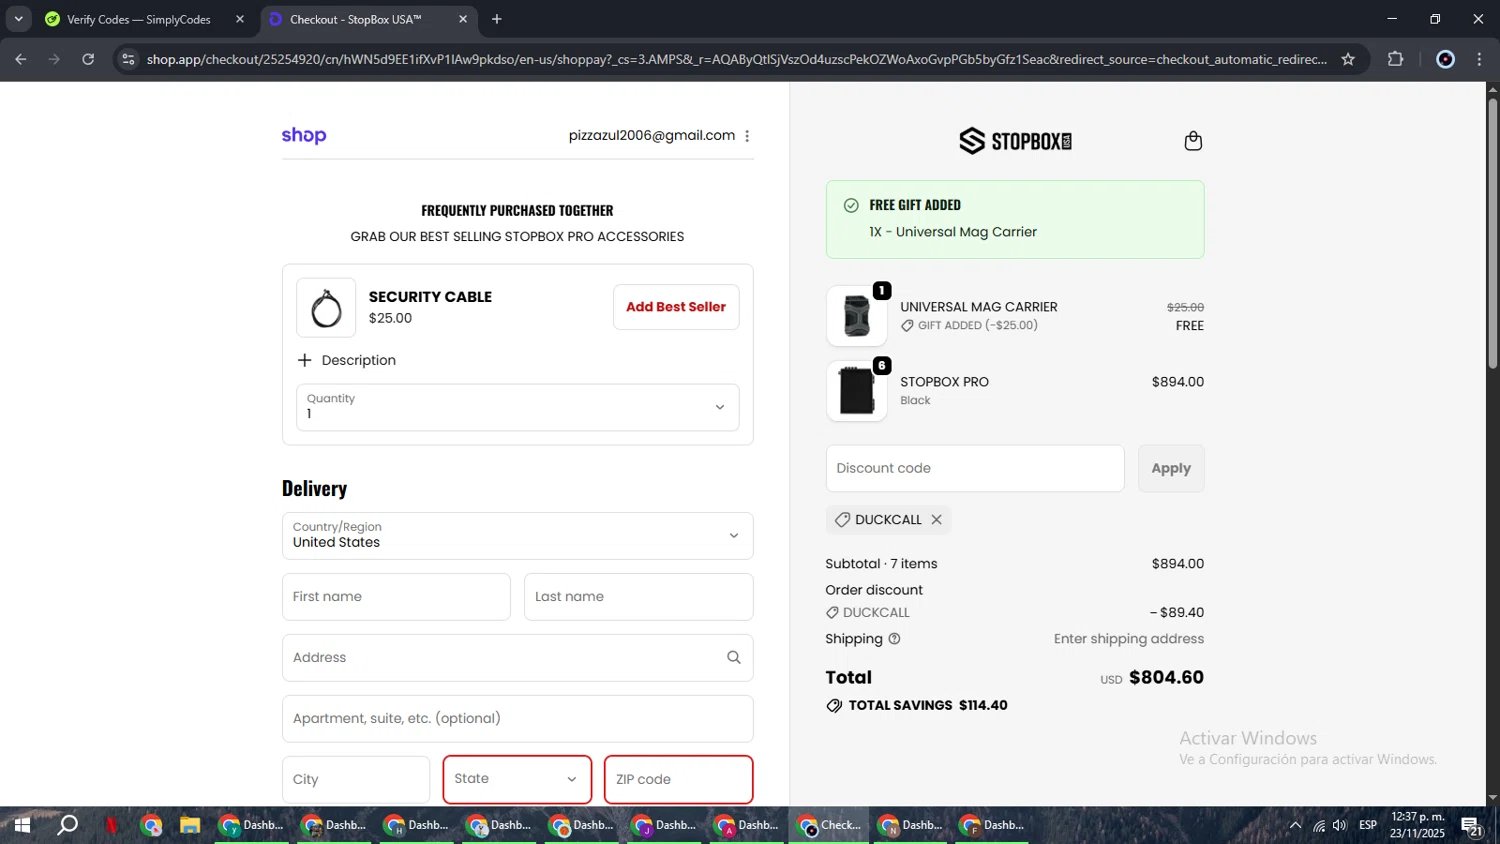Image resolution: width=1500 pixels, height=844 pixels.
Task: Open the volume speaker tray icon
Action: (x=1340, y=826)
